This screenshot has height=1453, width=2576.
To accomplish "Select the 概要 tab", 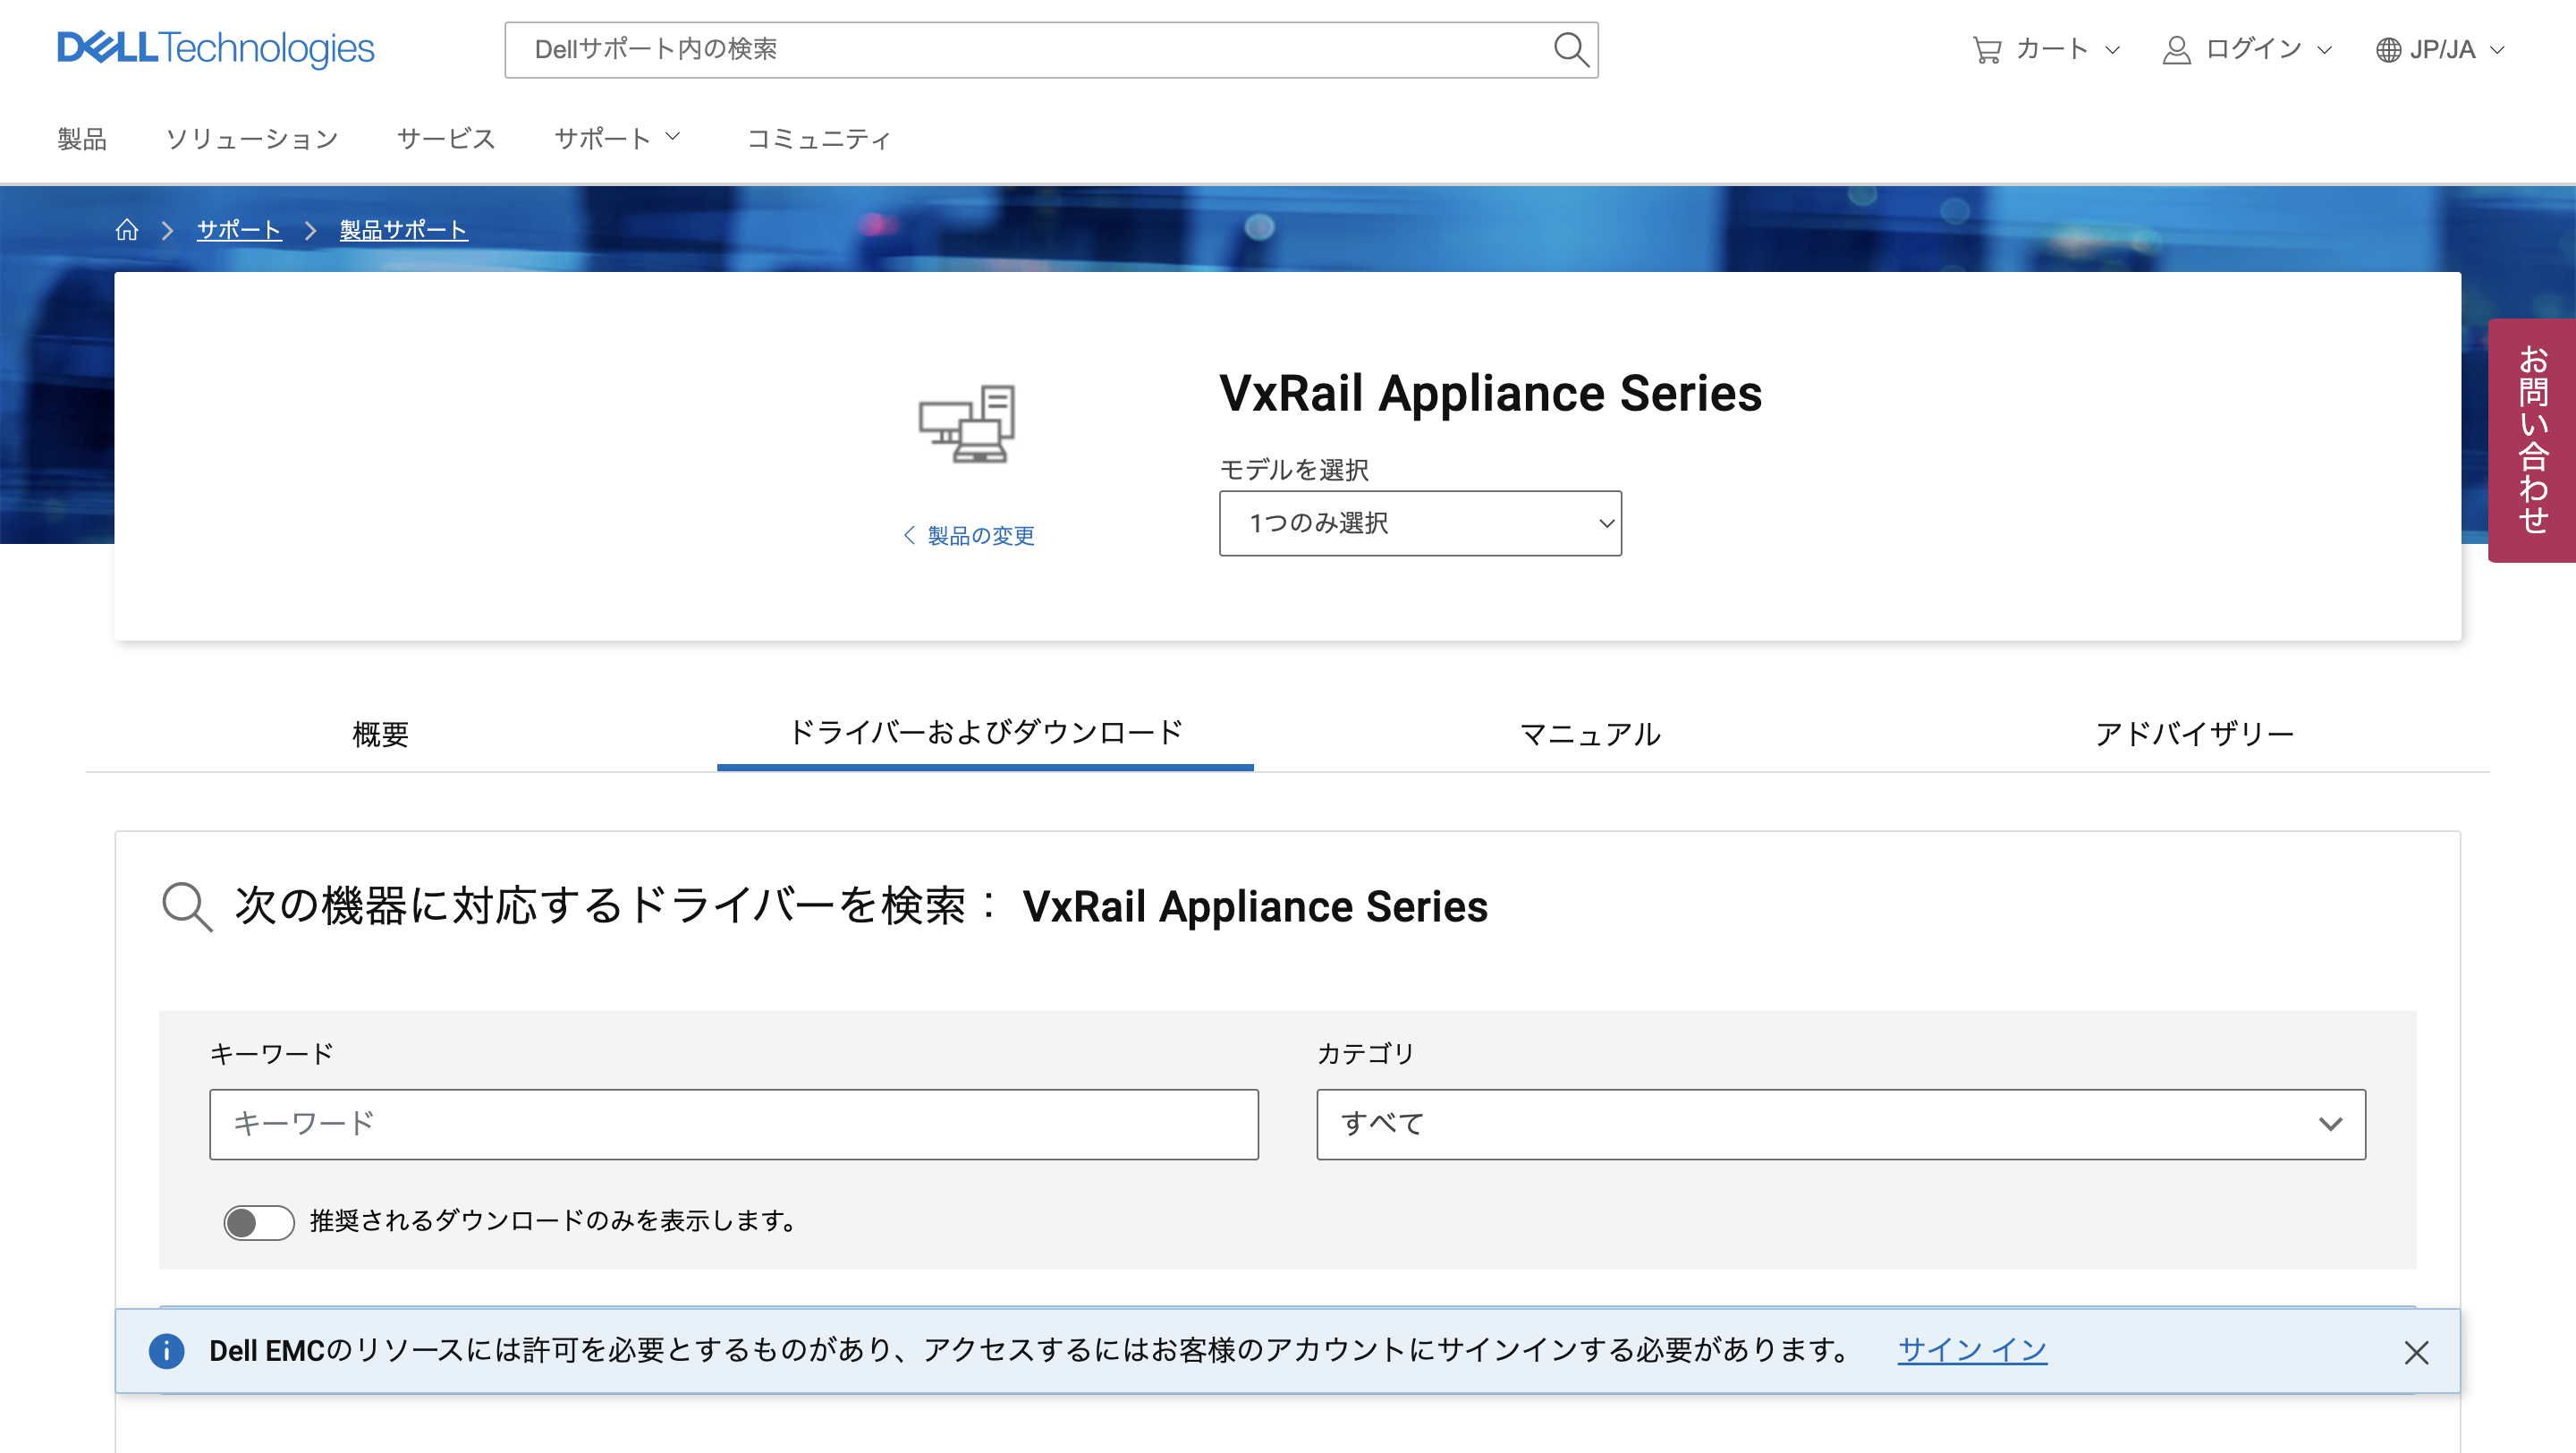I will [x=380, y=734].
